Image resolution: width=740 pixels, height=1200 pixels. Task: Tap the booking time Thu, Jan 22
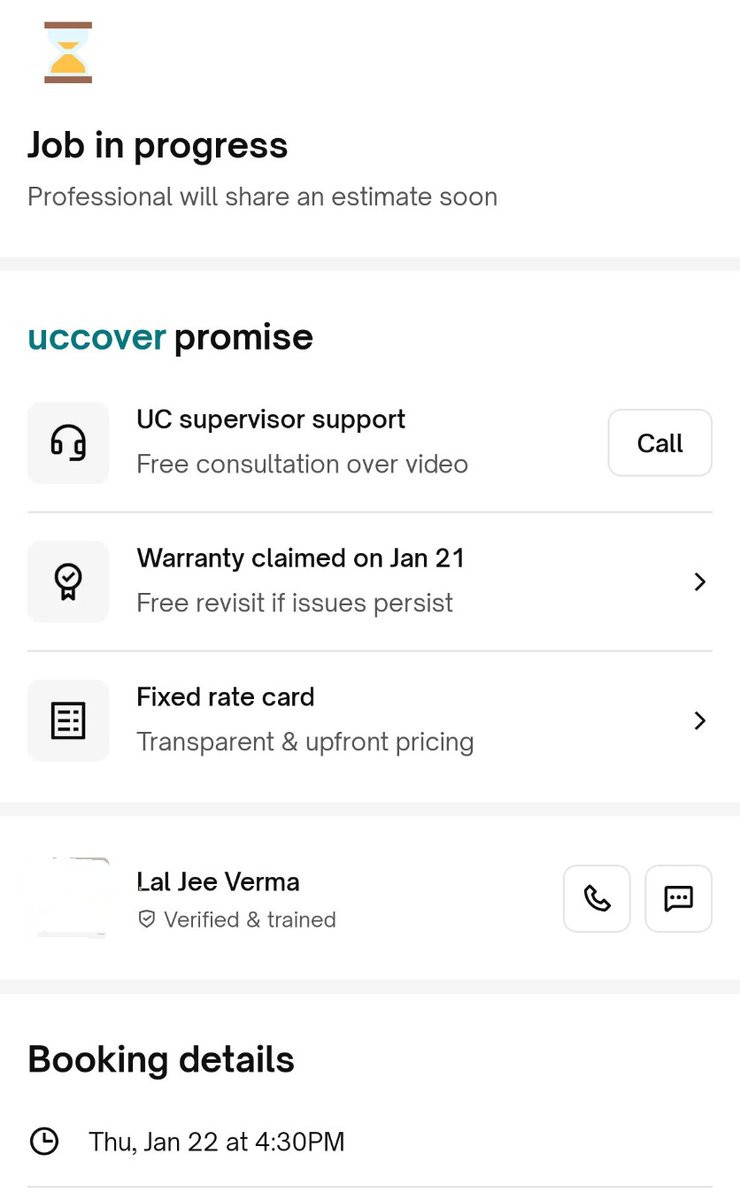216,1141
